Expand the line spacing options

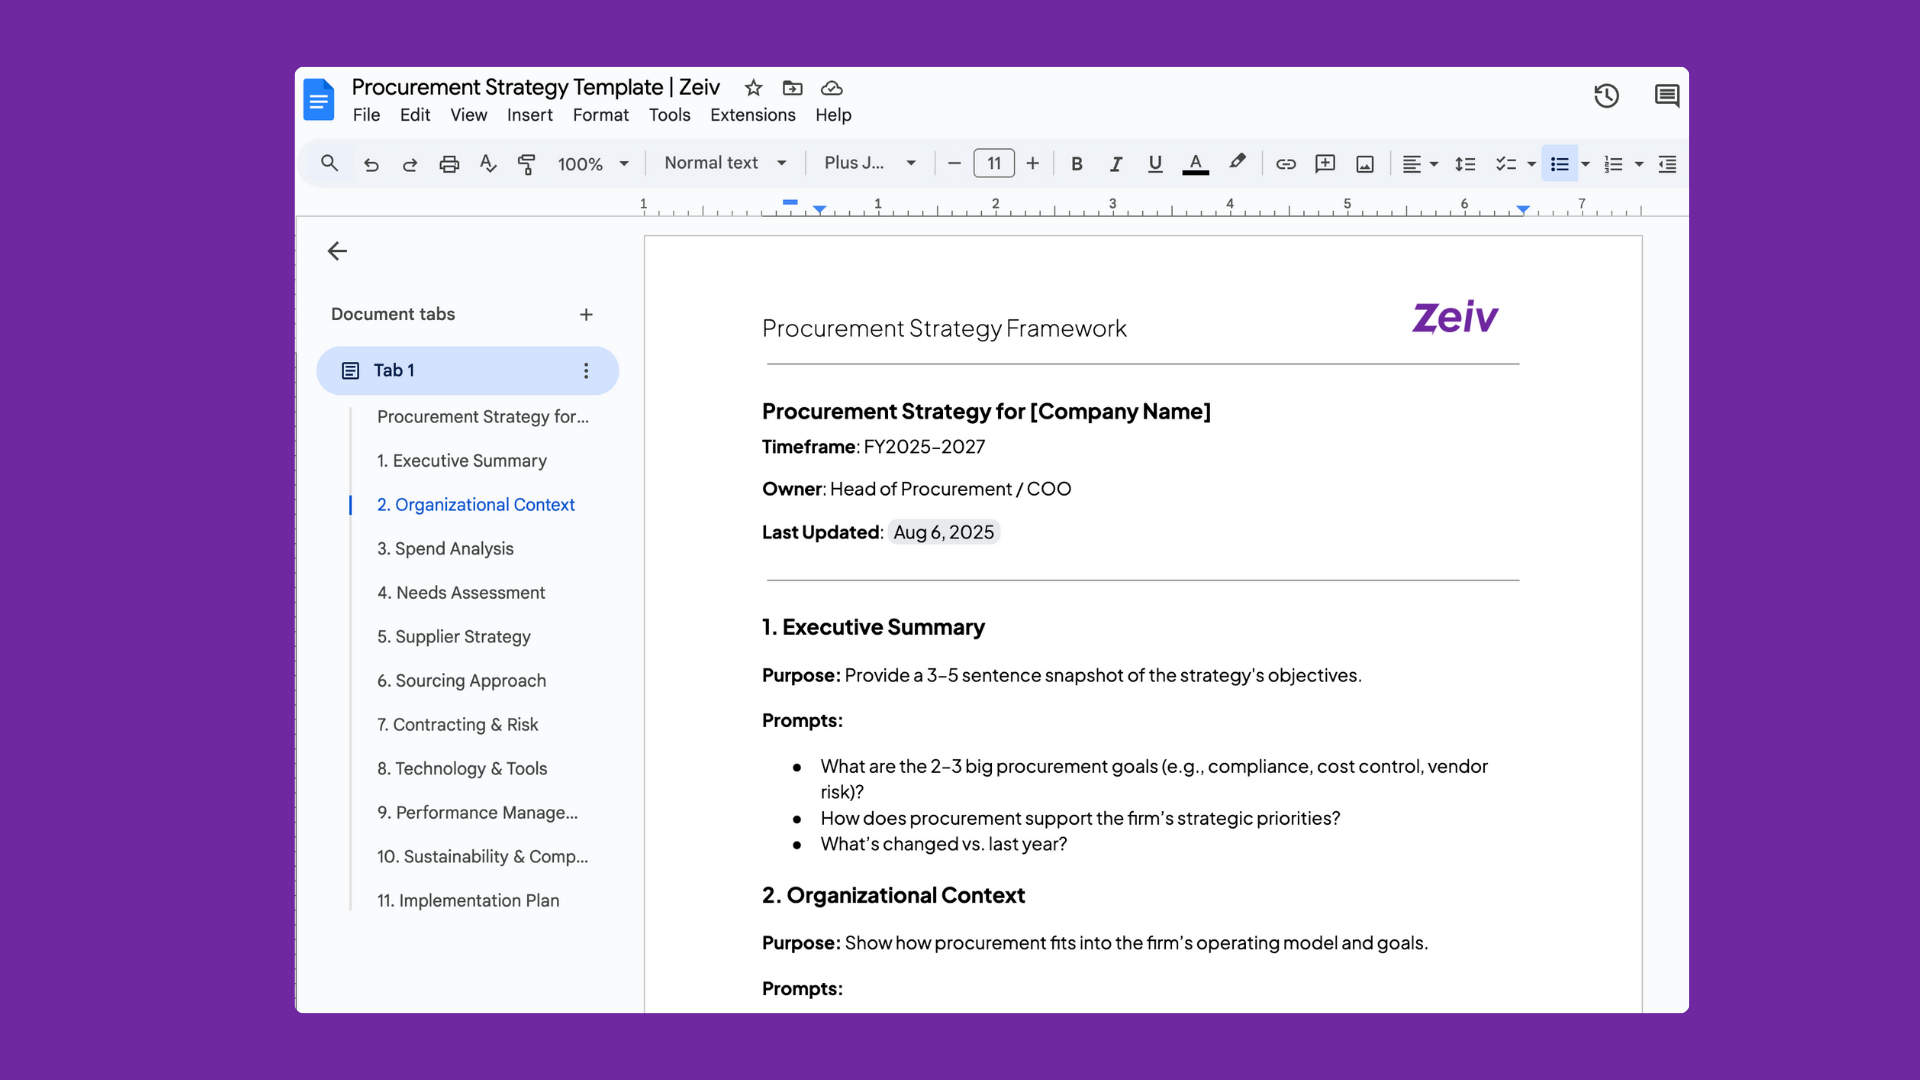1465,163
